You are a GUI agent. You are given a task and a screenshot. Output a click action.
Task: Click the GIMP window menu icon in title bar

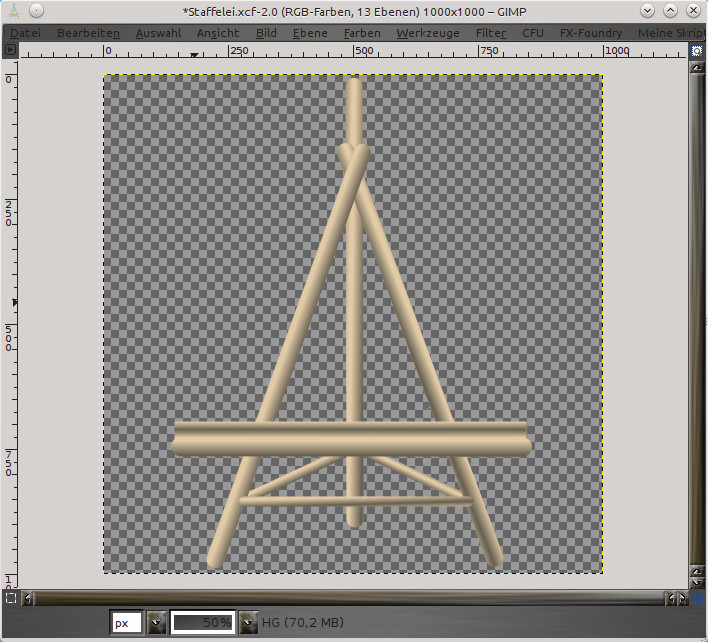(x=10, y=10)
